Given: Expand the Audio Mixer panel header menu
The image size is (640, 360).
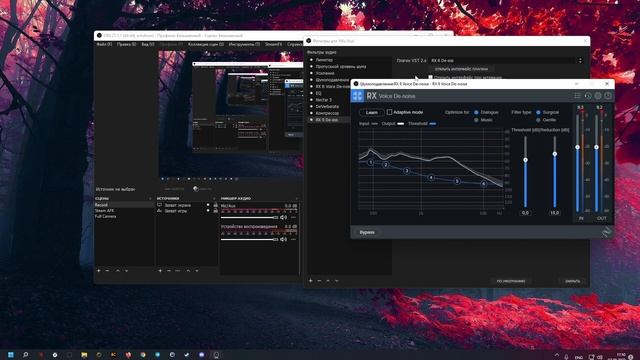Looking at the screenshot, I should tap(297, 198).
